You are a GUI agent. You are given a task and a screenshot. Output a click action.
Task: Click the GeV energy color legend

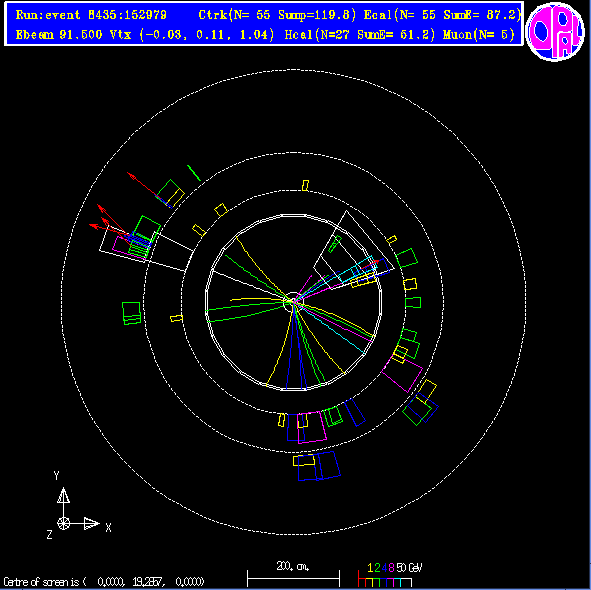point(390,575)
